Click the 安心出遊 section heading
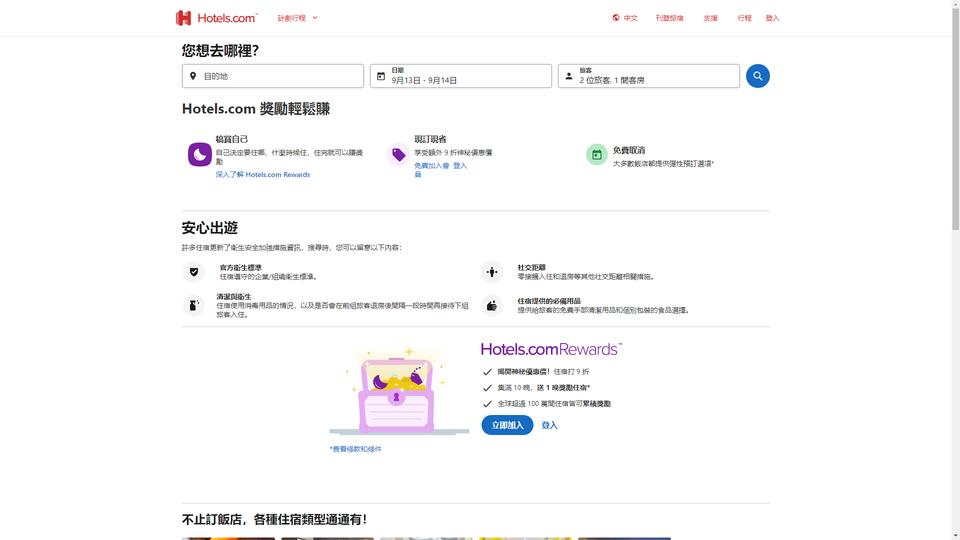The image size is (960, 540). (209, 228)
